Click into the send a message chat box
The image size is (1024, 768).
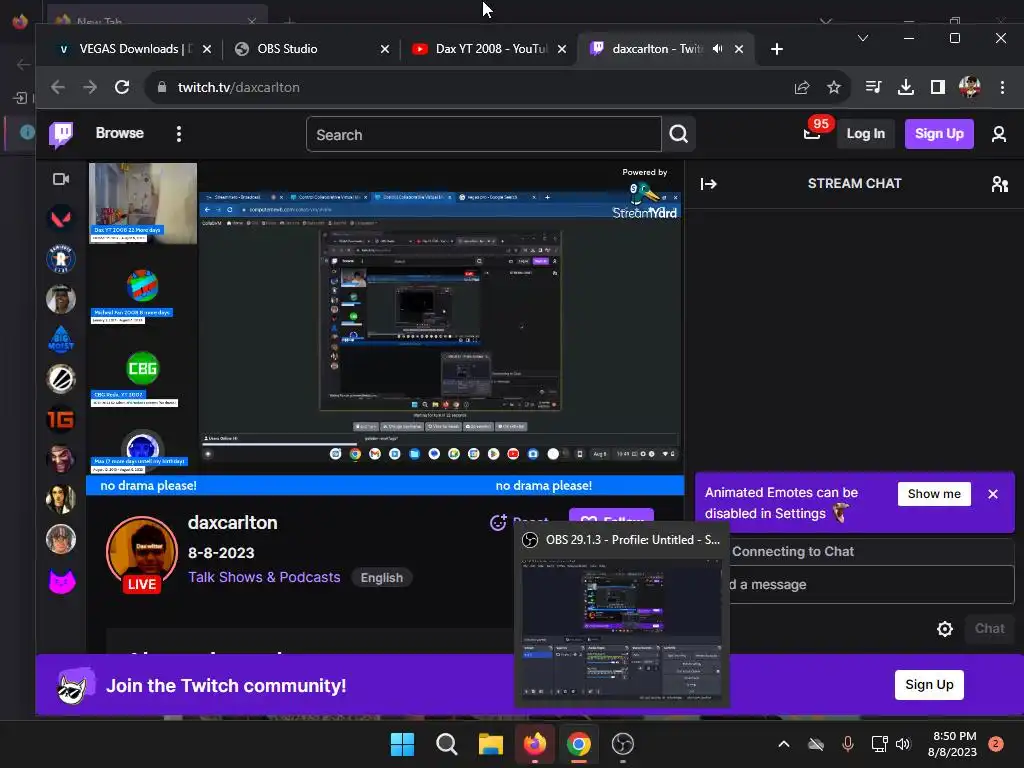(872, 584)
